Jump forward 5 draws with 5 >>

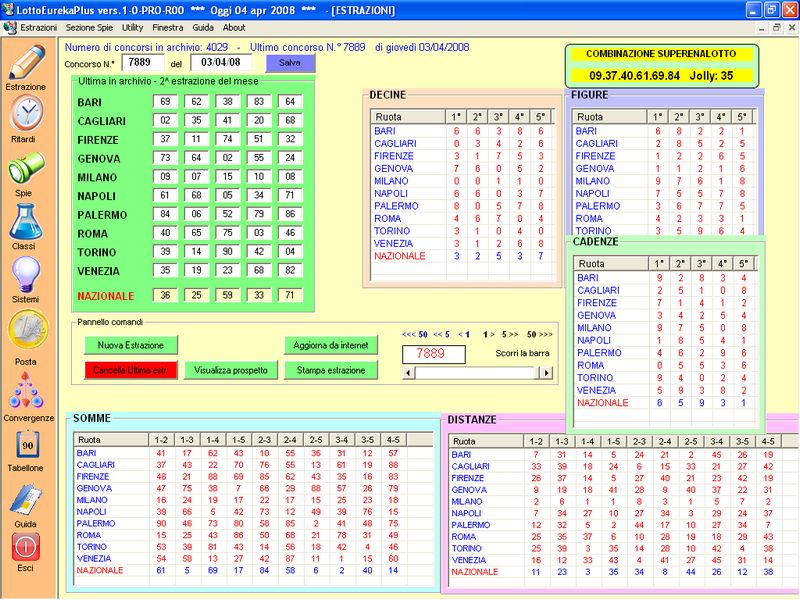point(510,335)
